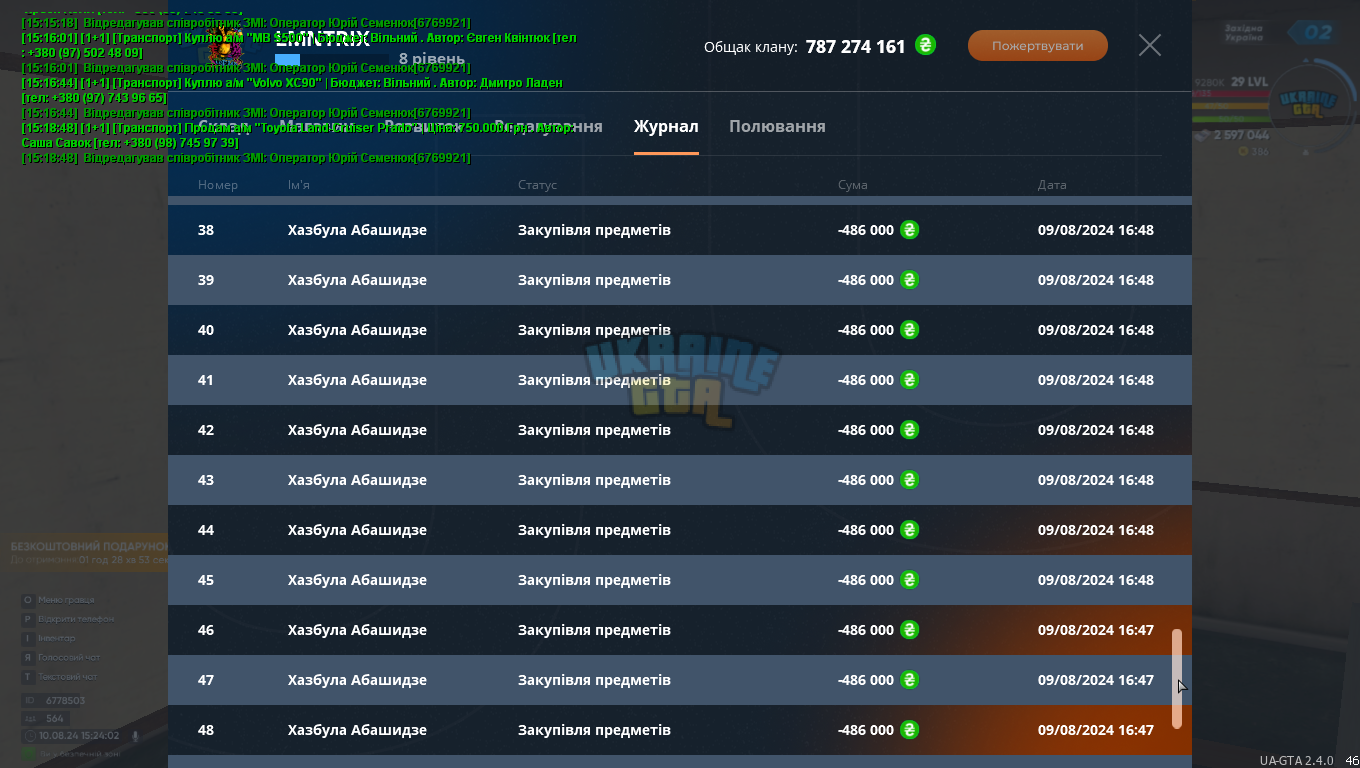Click the microphone icon near the date-time display
This screenshot has height=768, width=1360.
tap(135, 735)
